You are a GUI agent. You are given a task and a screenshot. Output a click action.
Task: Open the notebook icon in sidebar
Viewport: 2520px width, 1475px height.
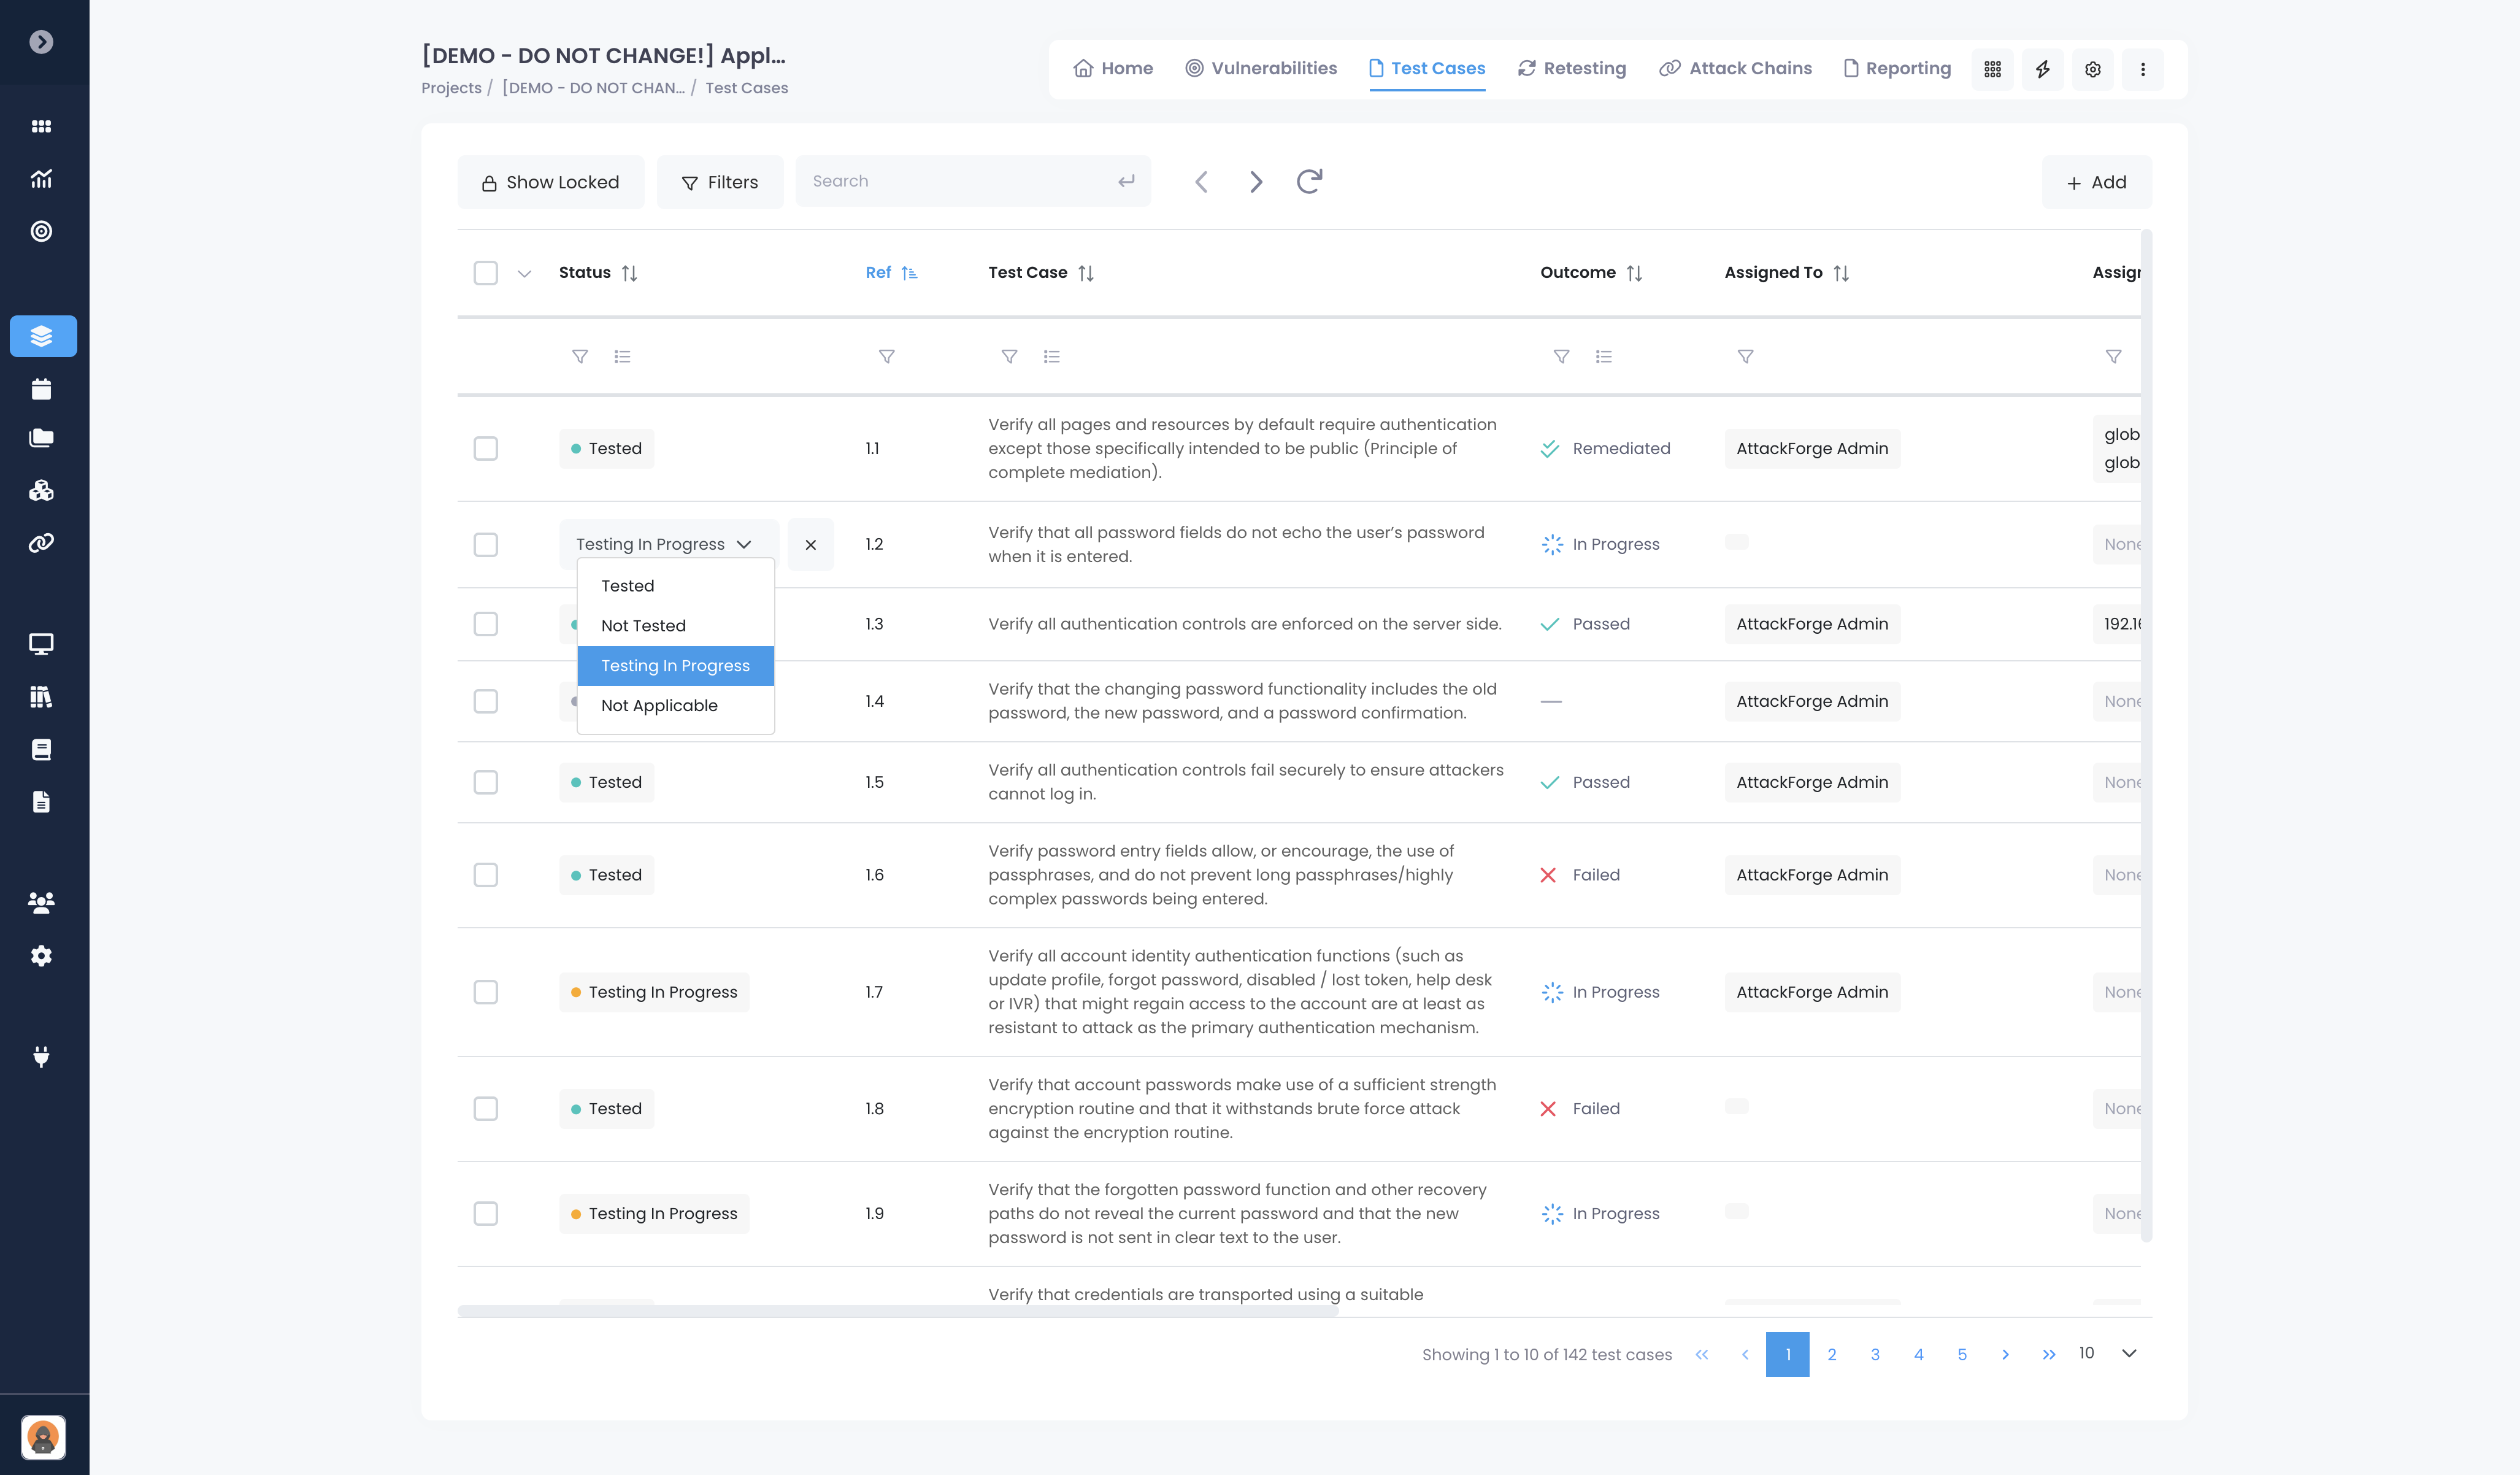click(x=41, y=750)
